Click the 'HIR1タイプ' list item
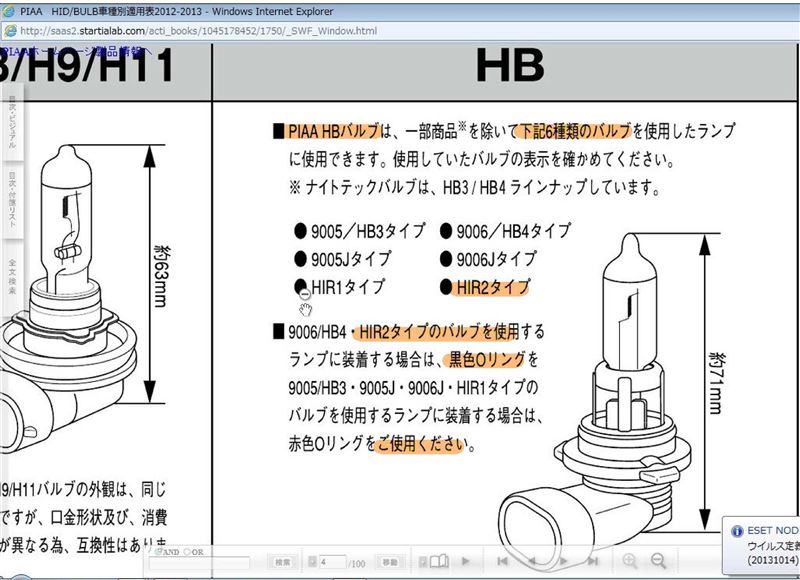The image size is (800, 580). point(347,287)
